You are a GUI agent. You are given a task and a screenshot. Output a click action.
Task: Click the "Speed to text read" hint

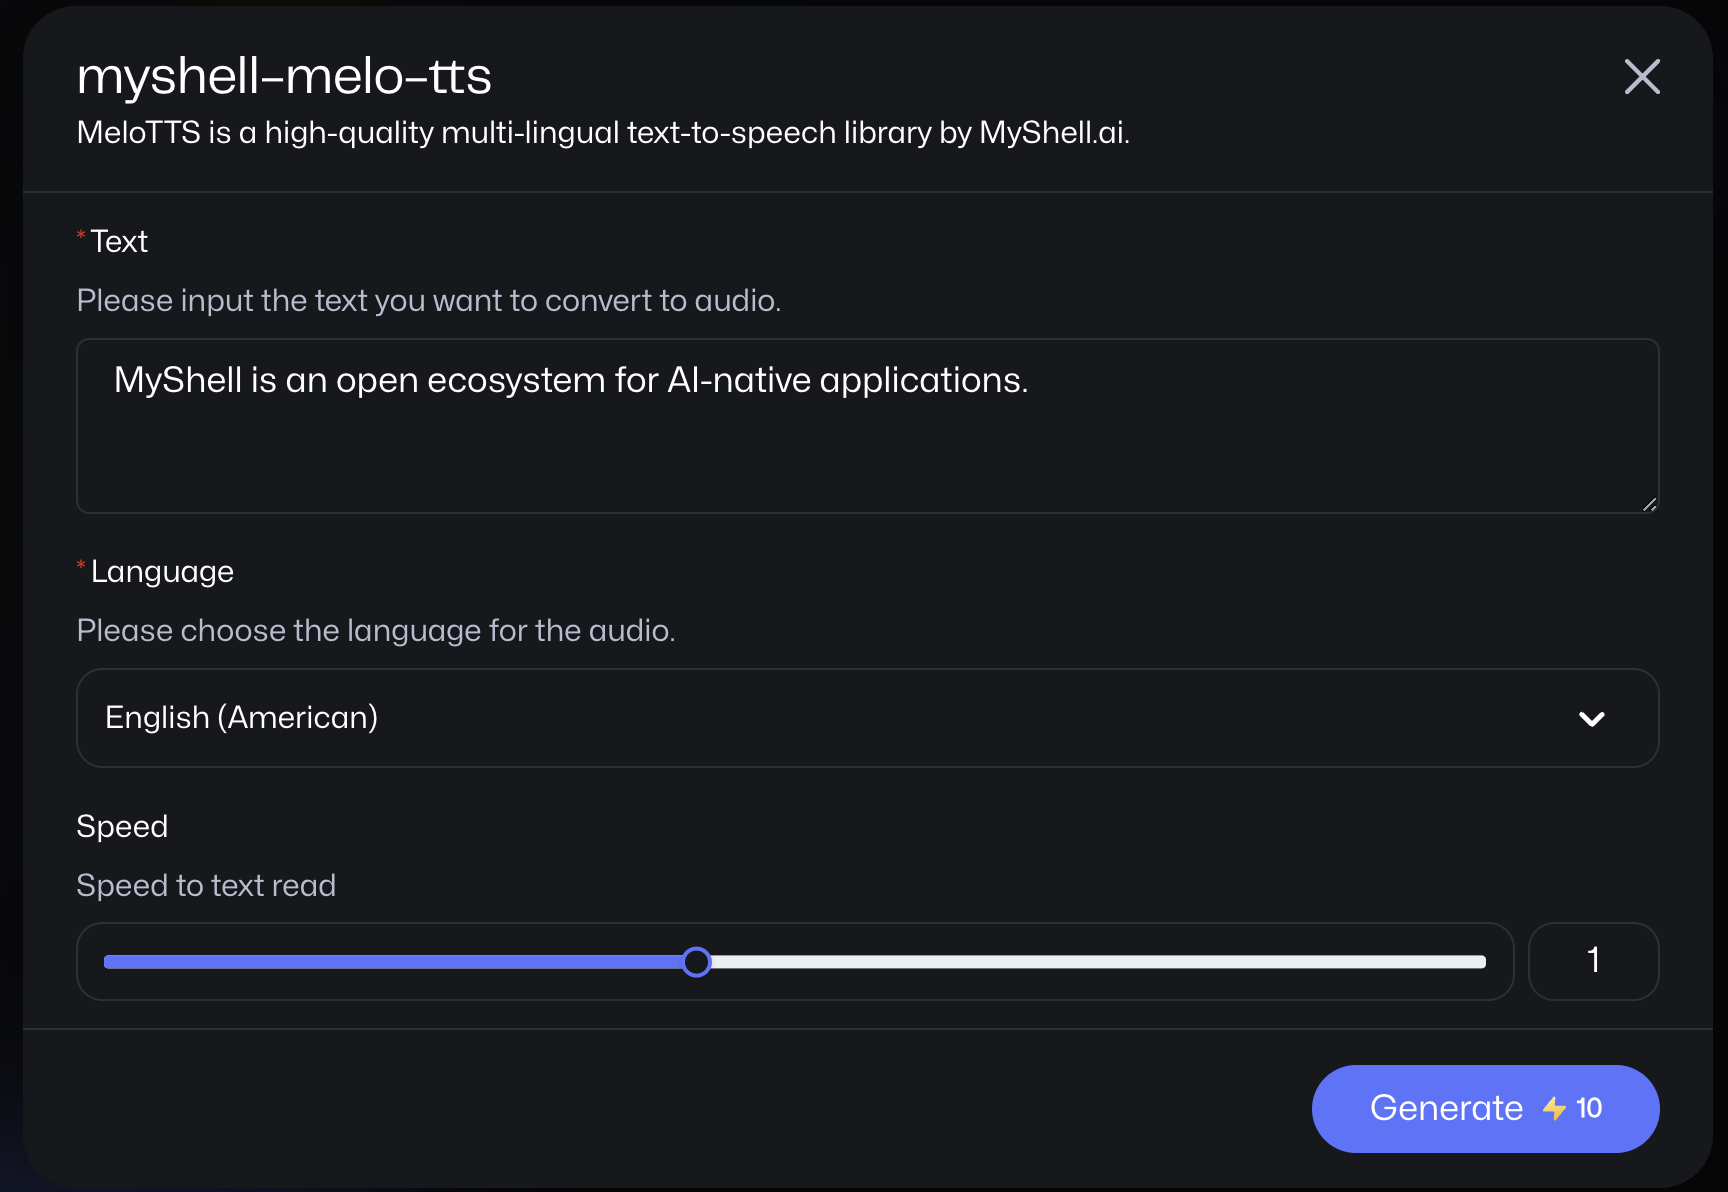(x=206, y=885)
